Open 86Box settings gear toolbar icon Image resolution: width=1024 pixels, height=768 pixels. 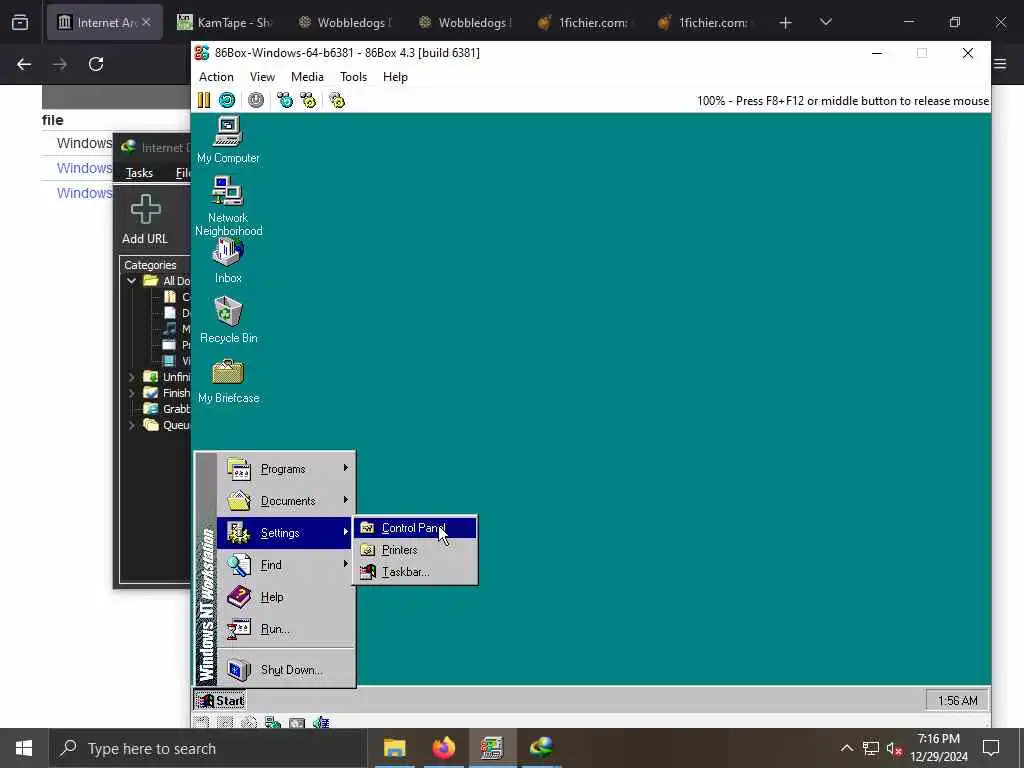click(x=337, y=100)
